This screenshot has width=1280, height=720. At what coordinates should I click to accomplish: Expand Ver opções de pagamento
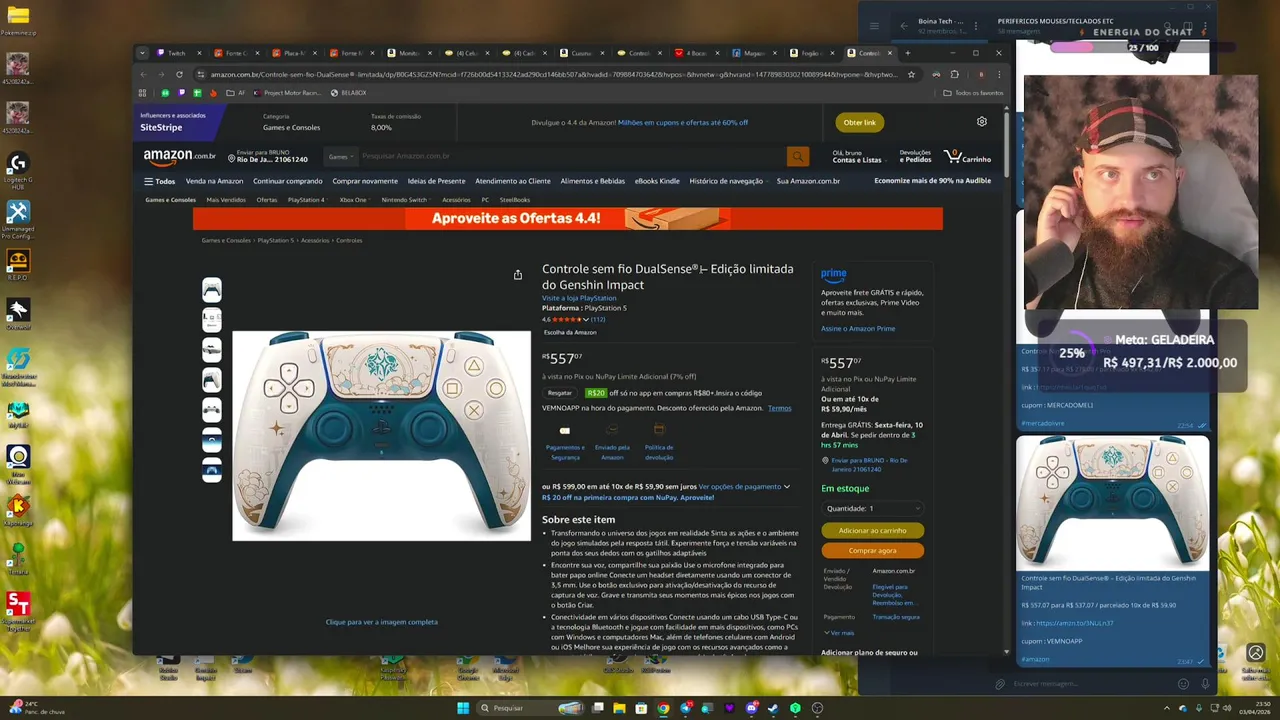(x=744, y=487)
